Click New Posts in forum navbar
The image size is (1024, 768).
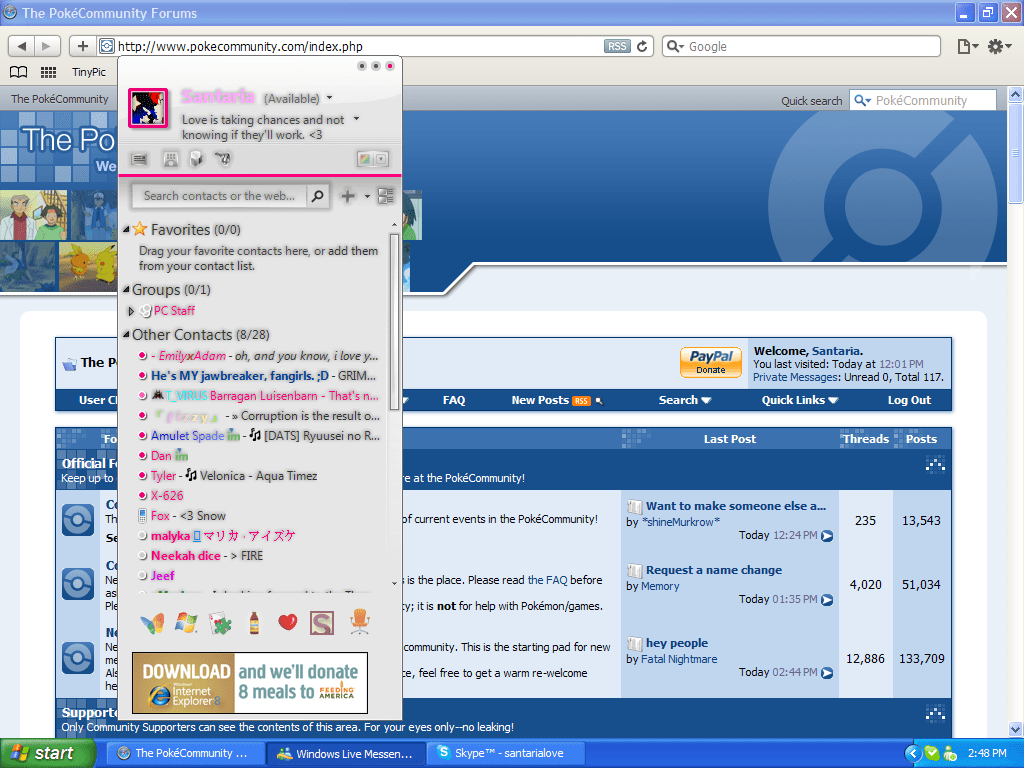click(x=540, y=400)
